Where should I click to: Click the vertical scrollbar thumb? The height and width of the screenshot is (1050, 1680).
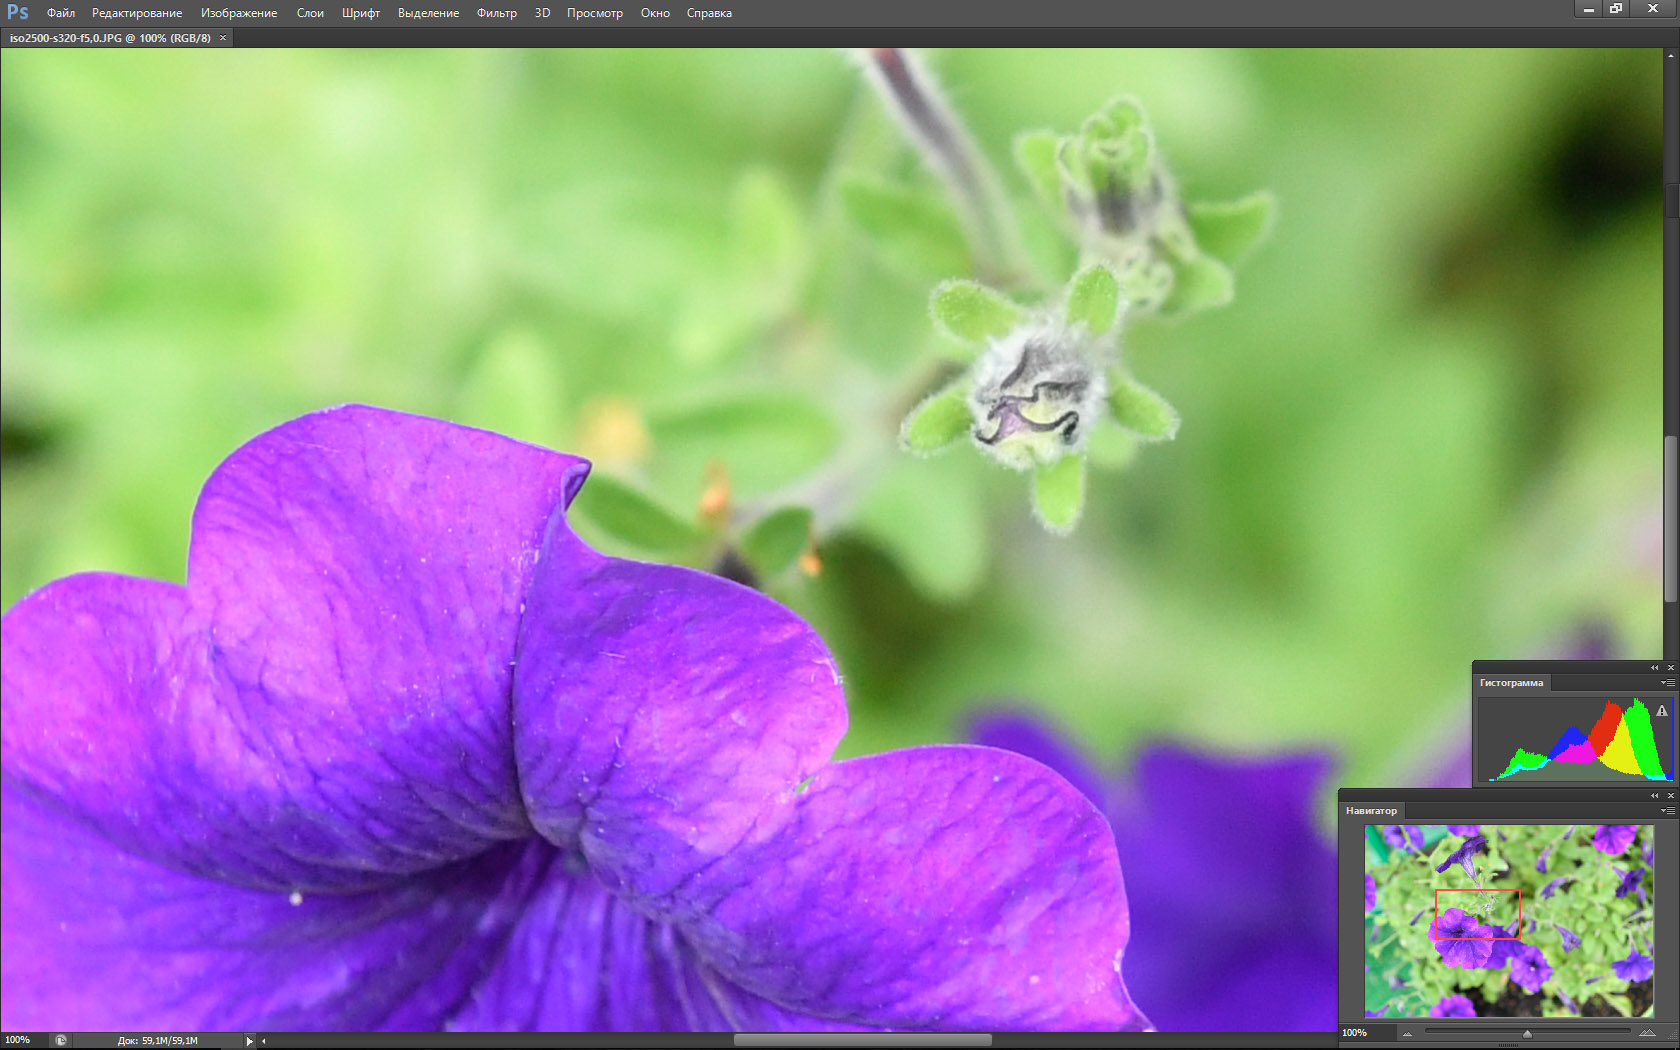coord(1670,519)
